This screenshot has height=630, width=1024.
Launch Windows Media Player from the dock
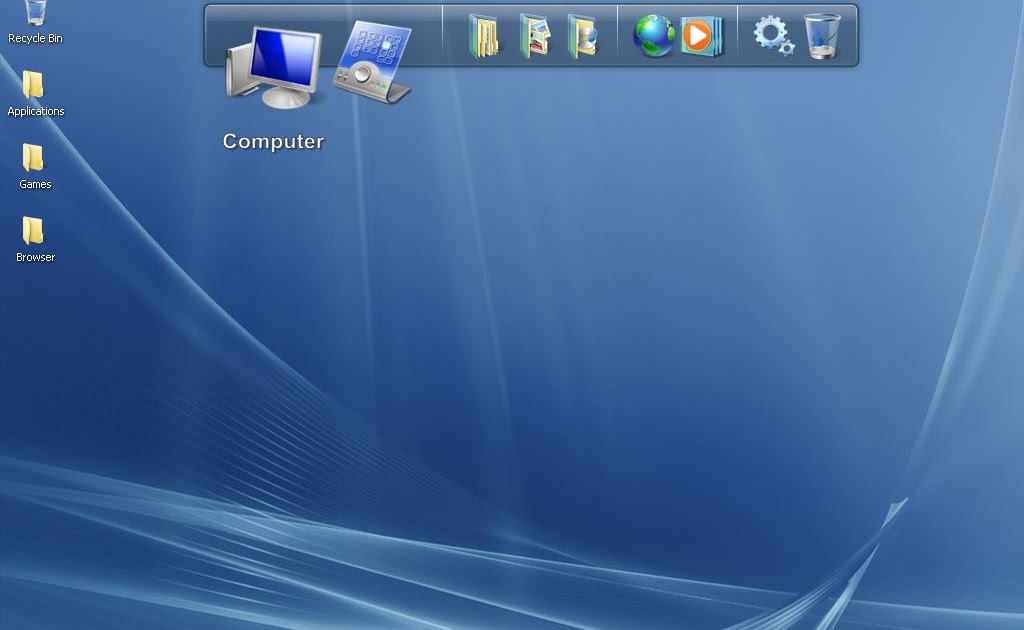(x=703, y=37)
